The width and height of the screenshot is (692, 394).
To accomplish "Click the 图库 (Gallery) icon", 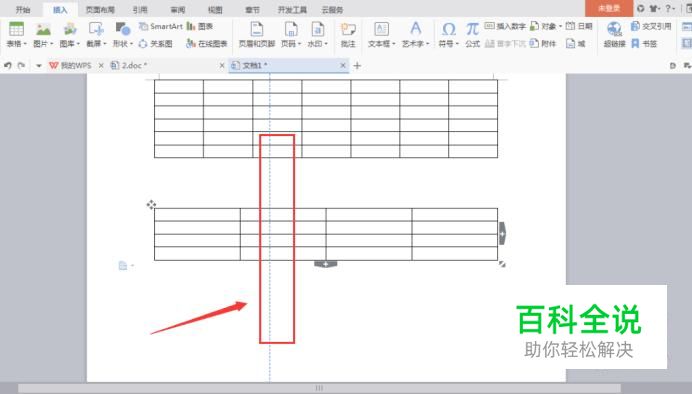I will (x=70, y=29).
